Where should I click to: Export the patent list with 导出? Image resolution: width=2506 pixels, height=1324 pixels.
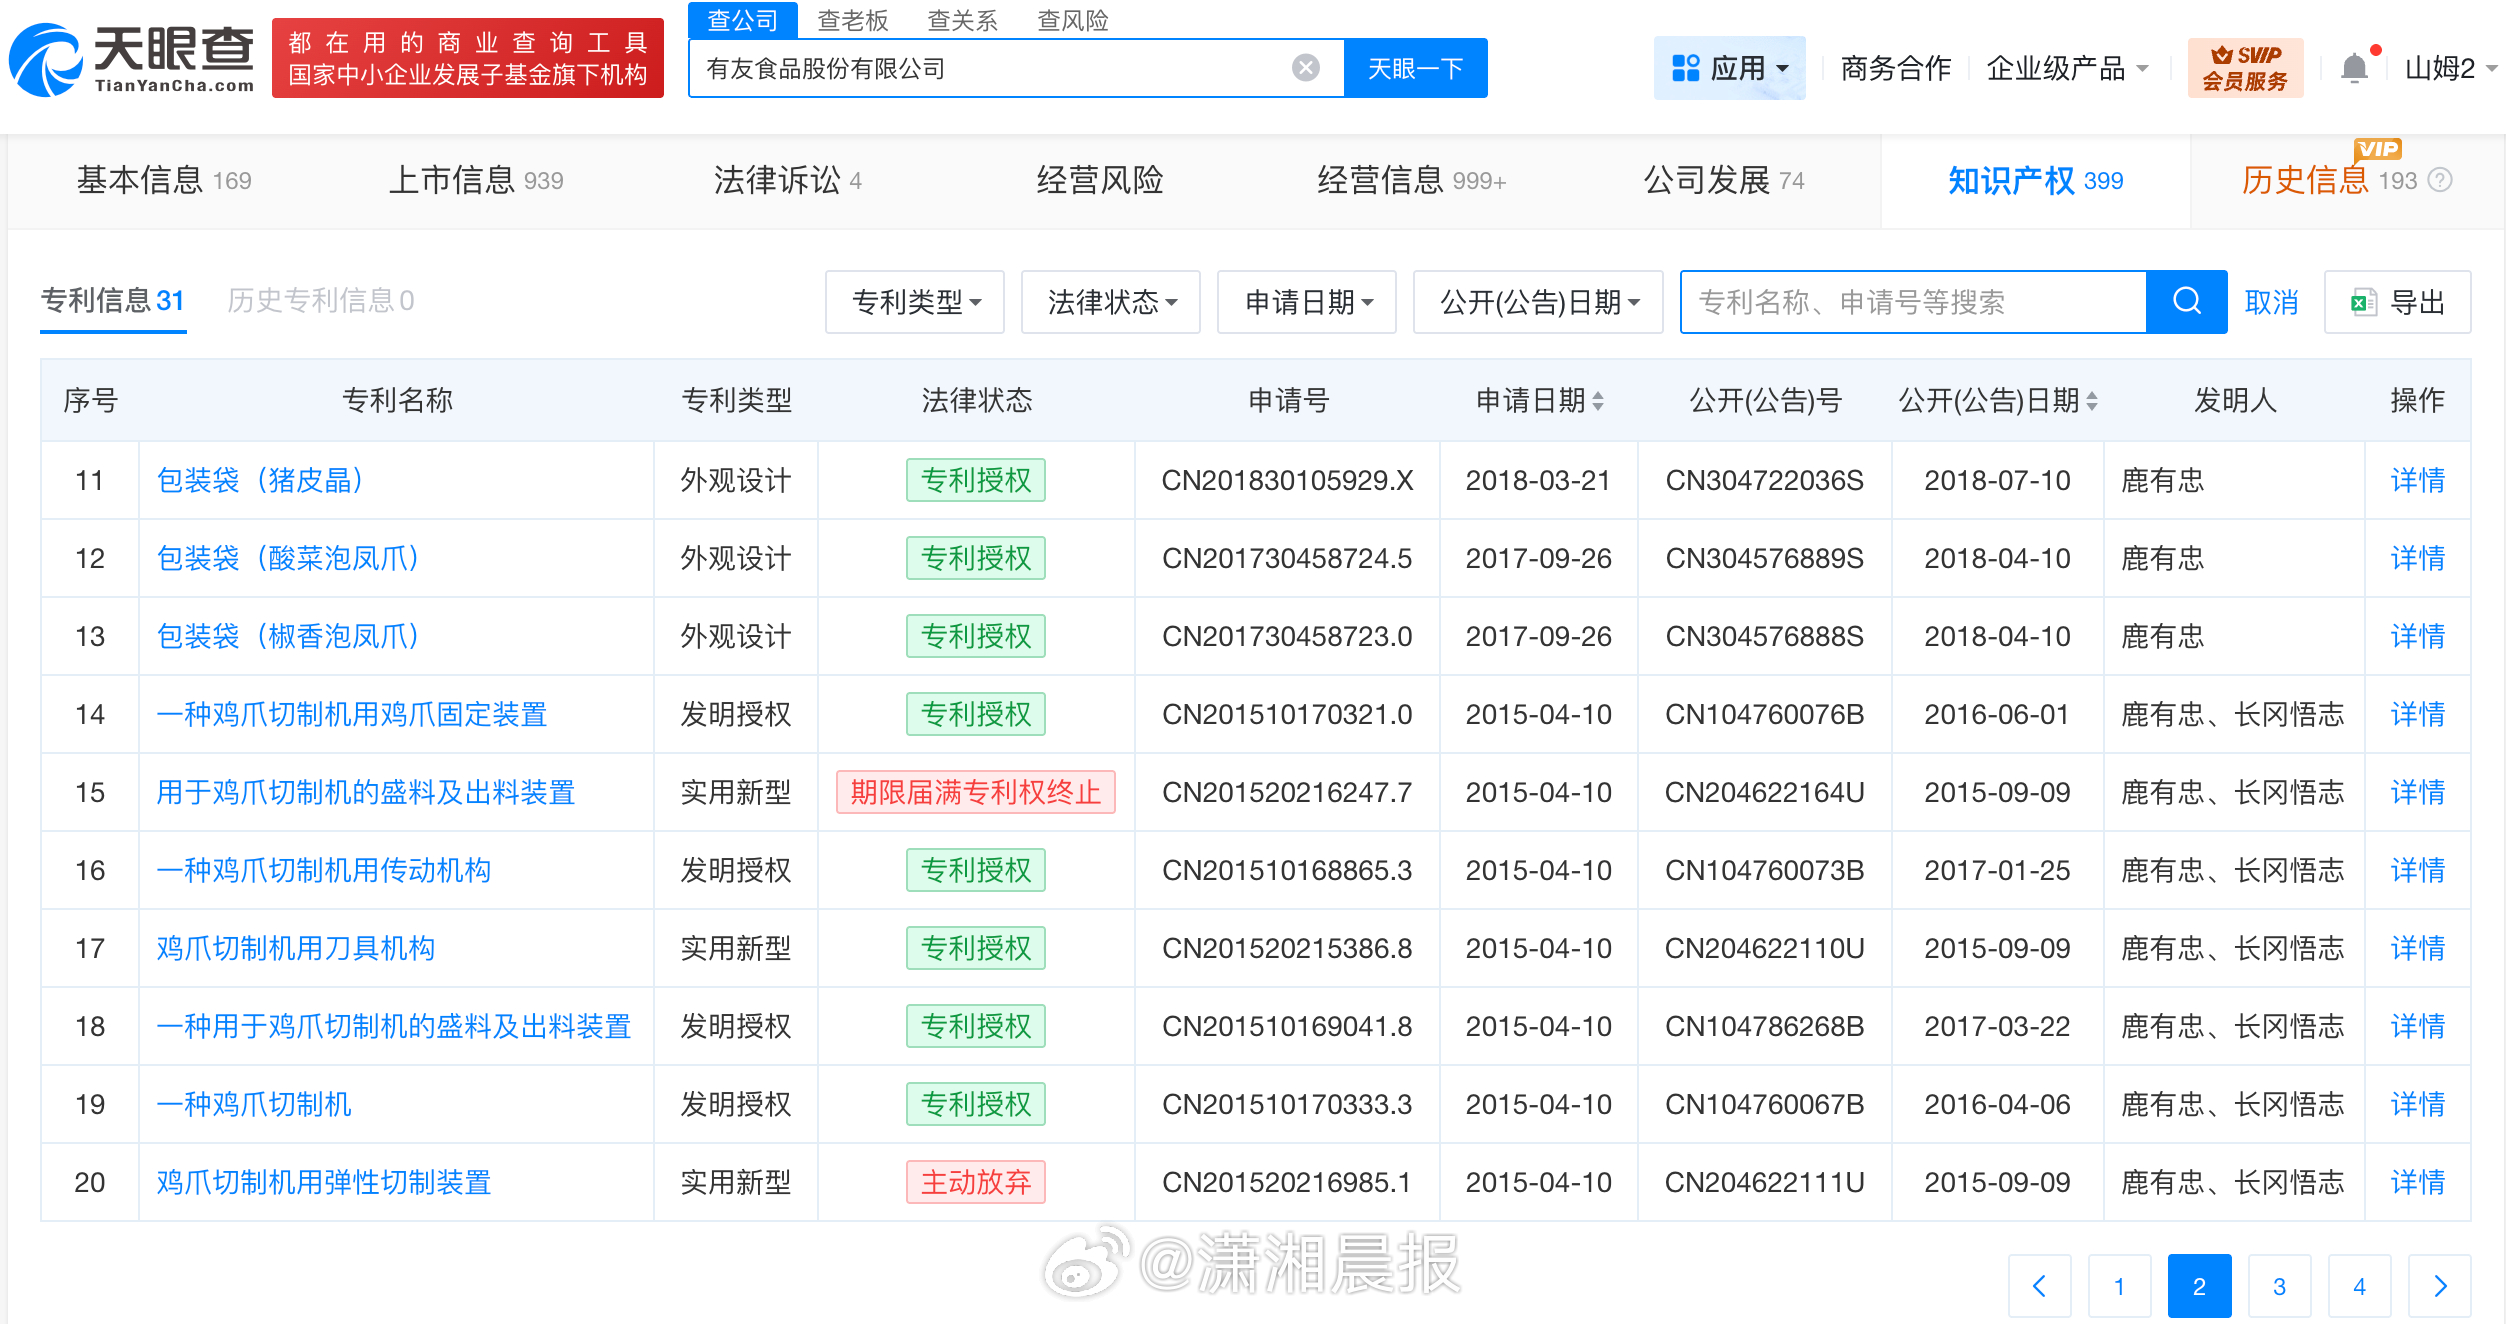[x=2397, y=301]
